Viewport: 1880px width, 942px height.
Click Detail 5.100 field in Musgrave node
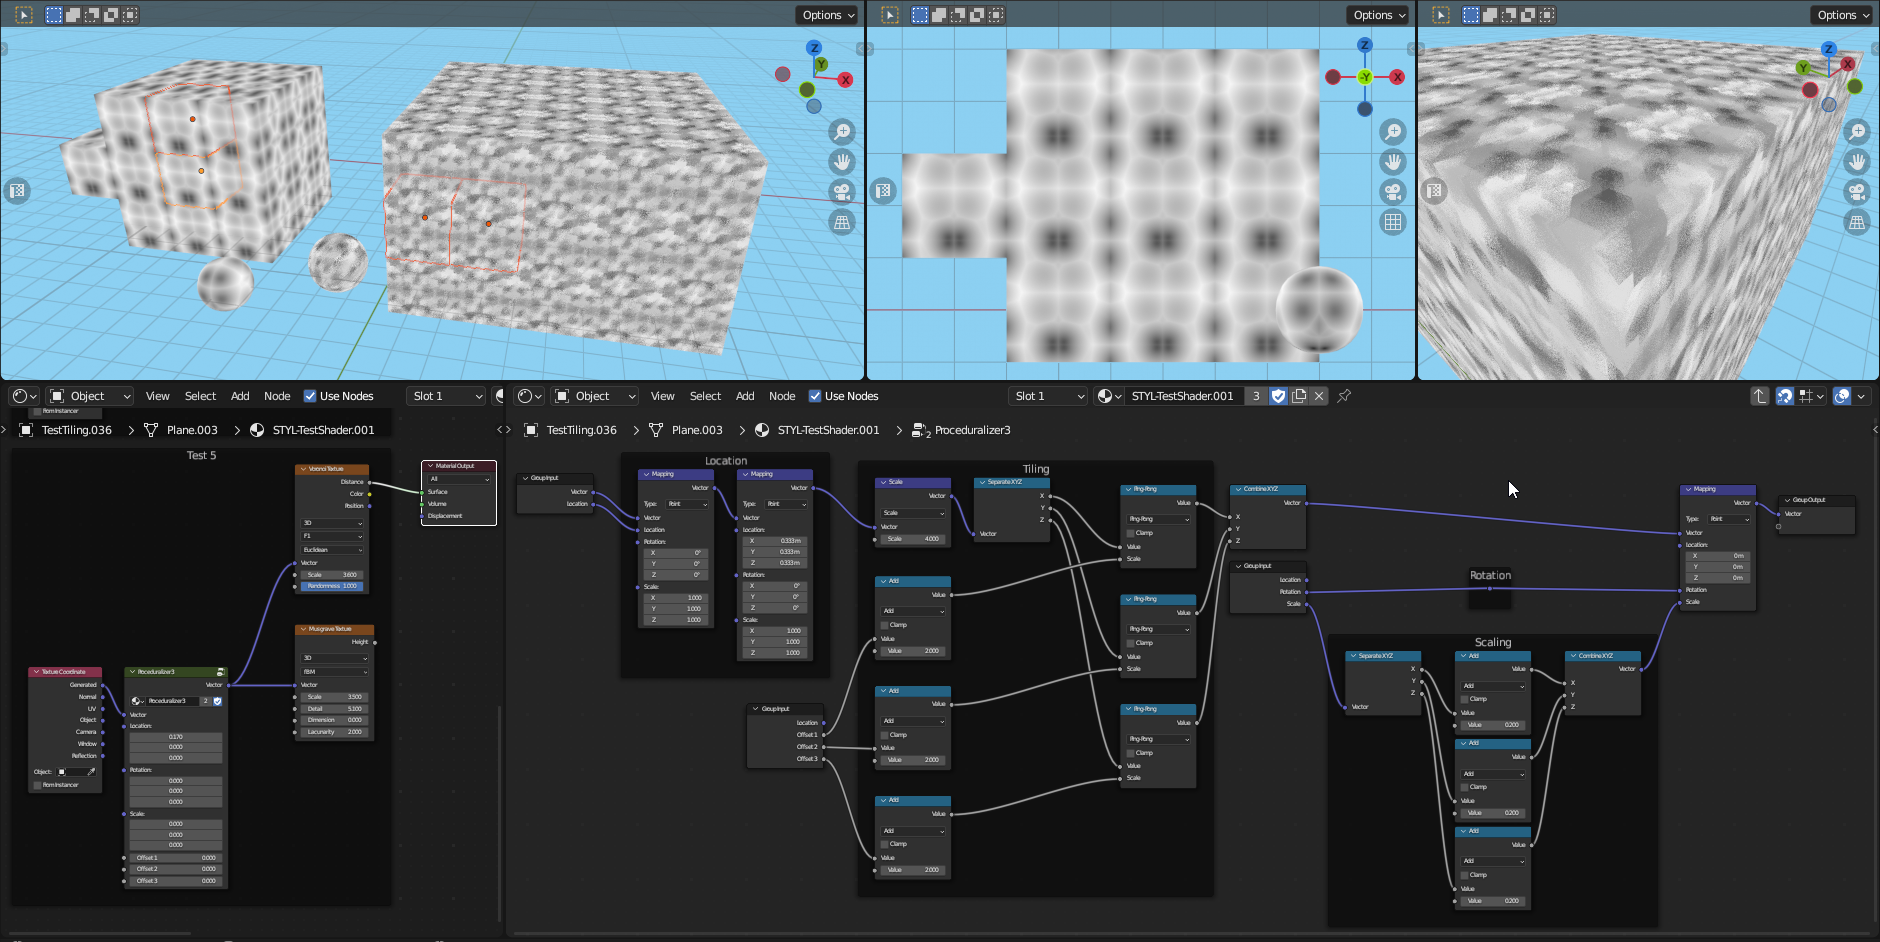(335, 709)
